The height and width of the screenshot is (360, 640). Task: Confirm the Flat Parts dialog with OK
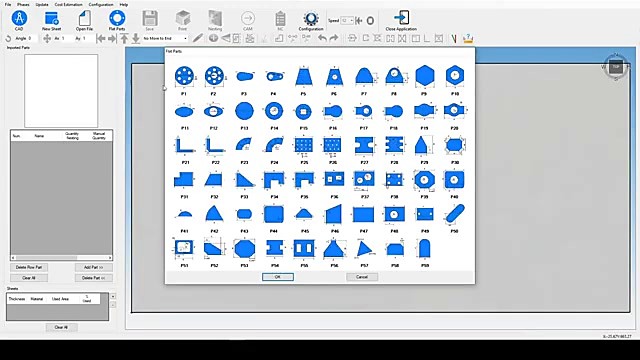278,277
